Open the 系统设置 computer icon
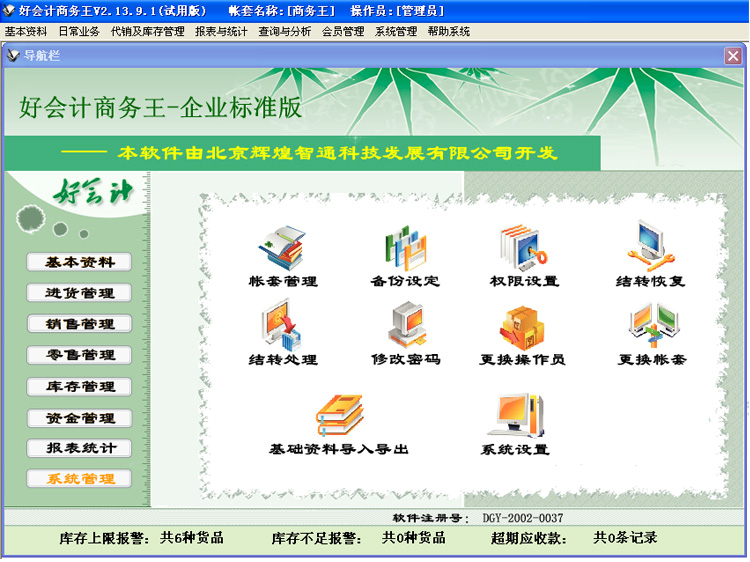 click(517, 415)
